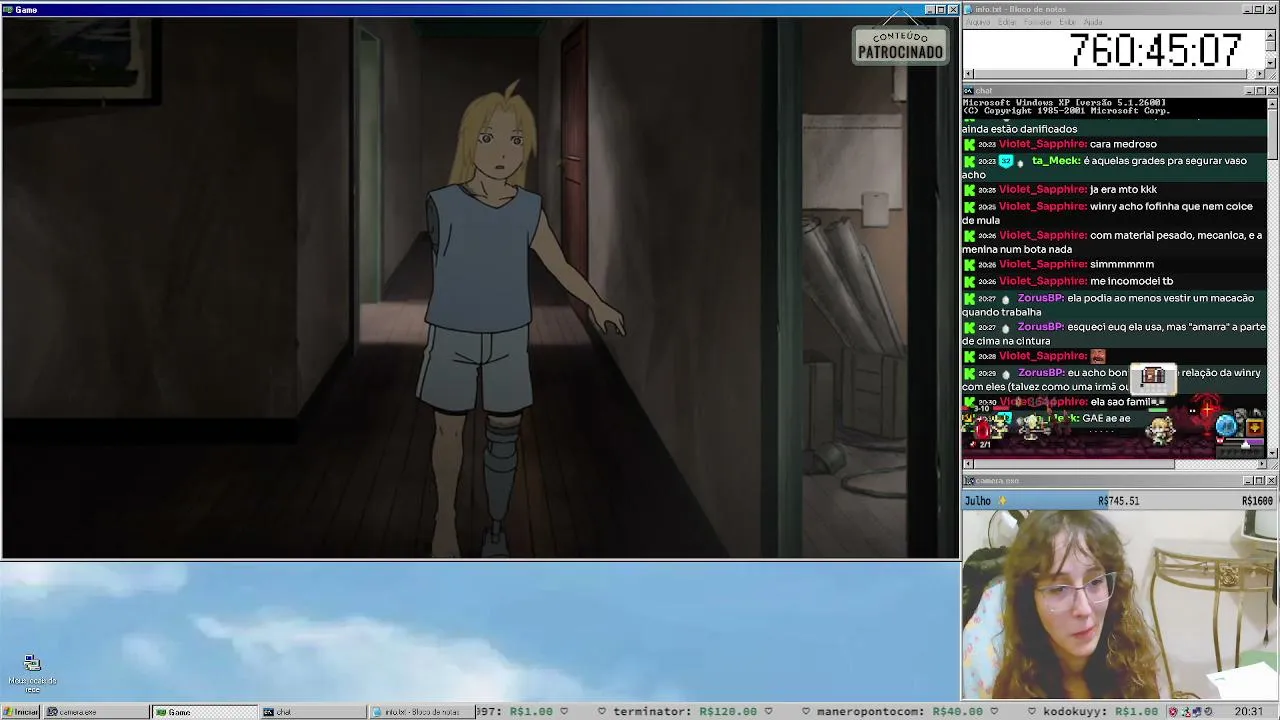
Task: Click the Notepad icon in info.txt title bar
Action: pos(969,9)
